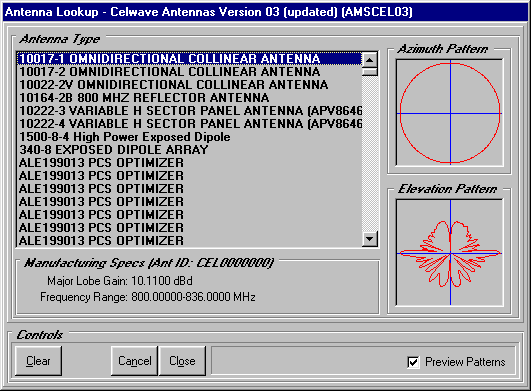The height and width of the screenshot is (391, 531).
Task: Toggle the Preview Patterns checkbox
Action: coord(413,362)
